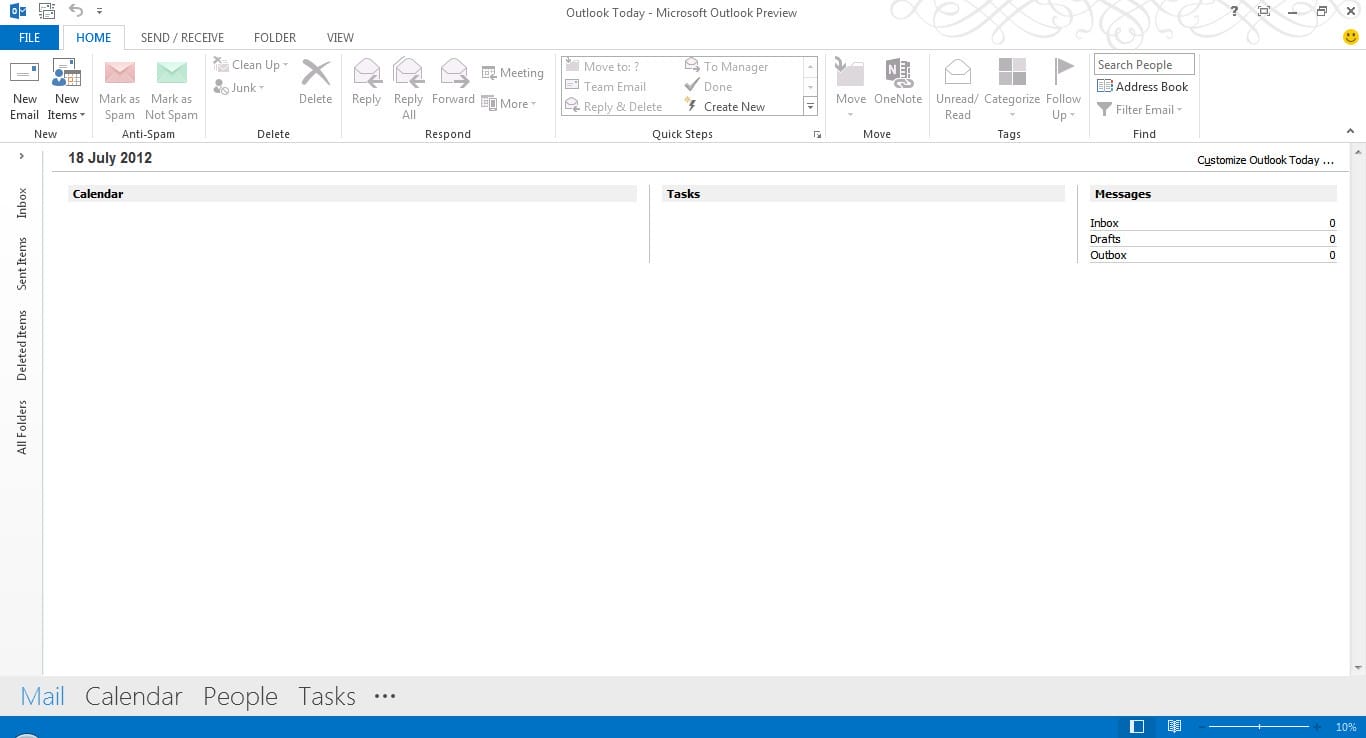Toggle Unread/Read status
This screenshot has width=1366, height=738.
[x=957, y=89]
